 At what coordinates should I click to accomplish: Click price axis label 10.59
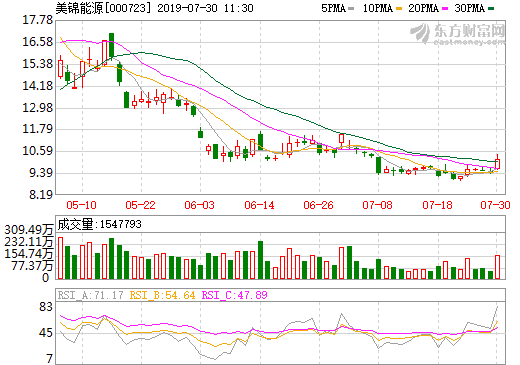38,151
